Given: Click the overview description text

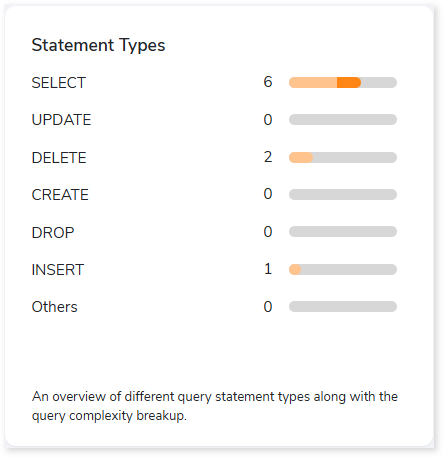Looking at the screenshot, I should pyautogui.click(x=215, y=406).
